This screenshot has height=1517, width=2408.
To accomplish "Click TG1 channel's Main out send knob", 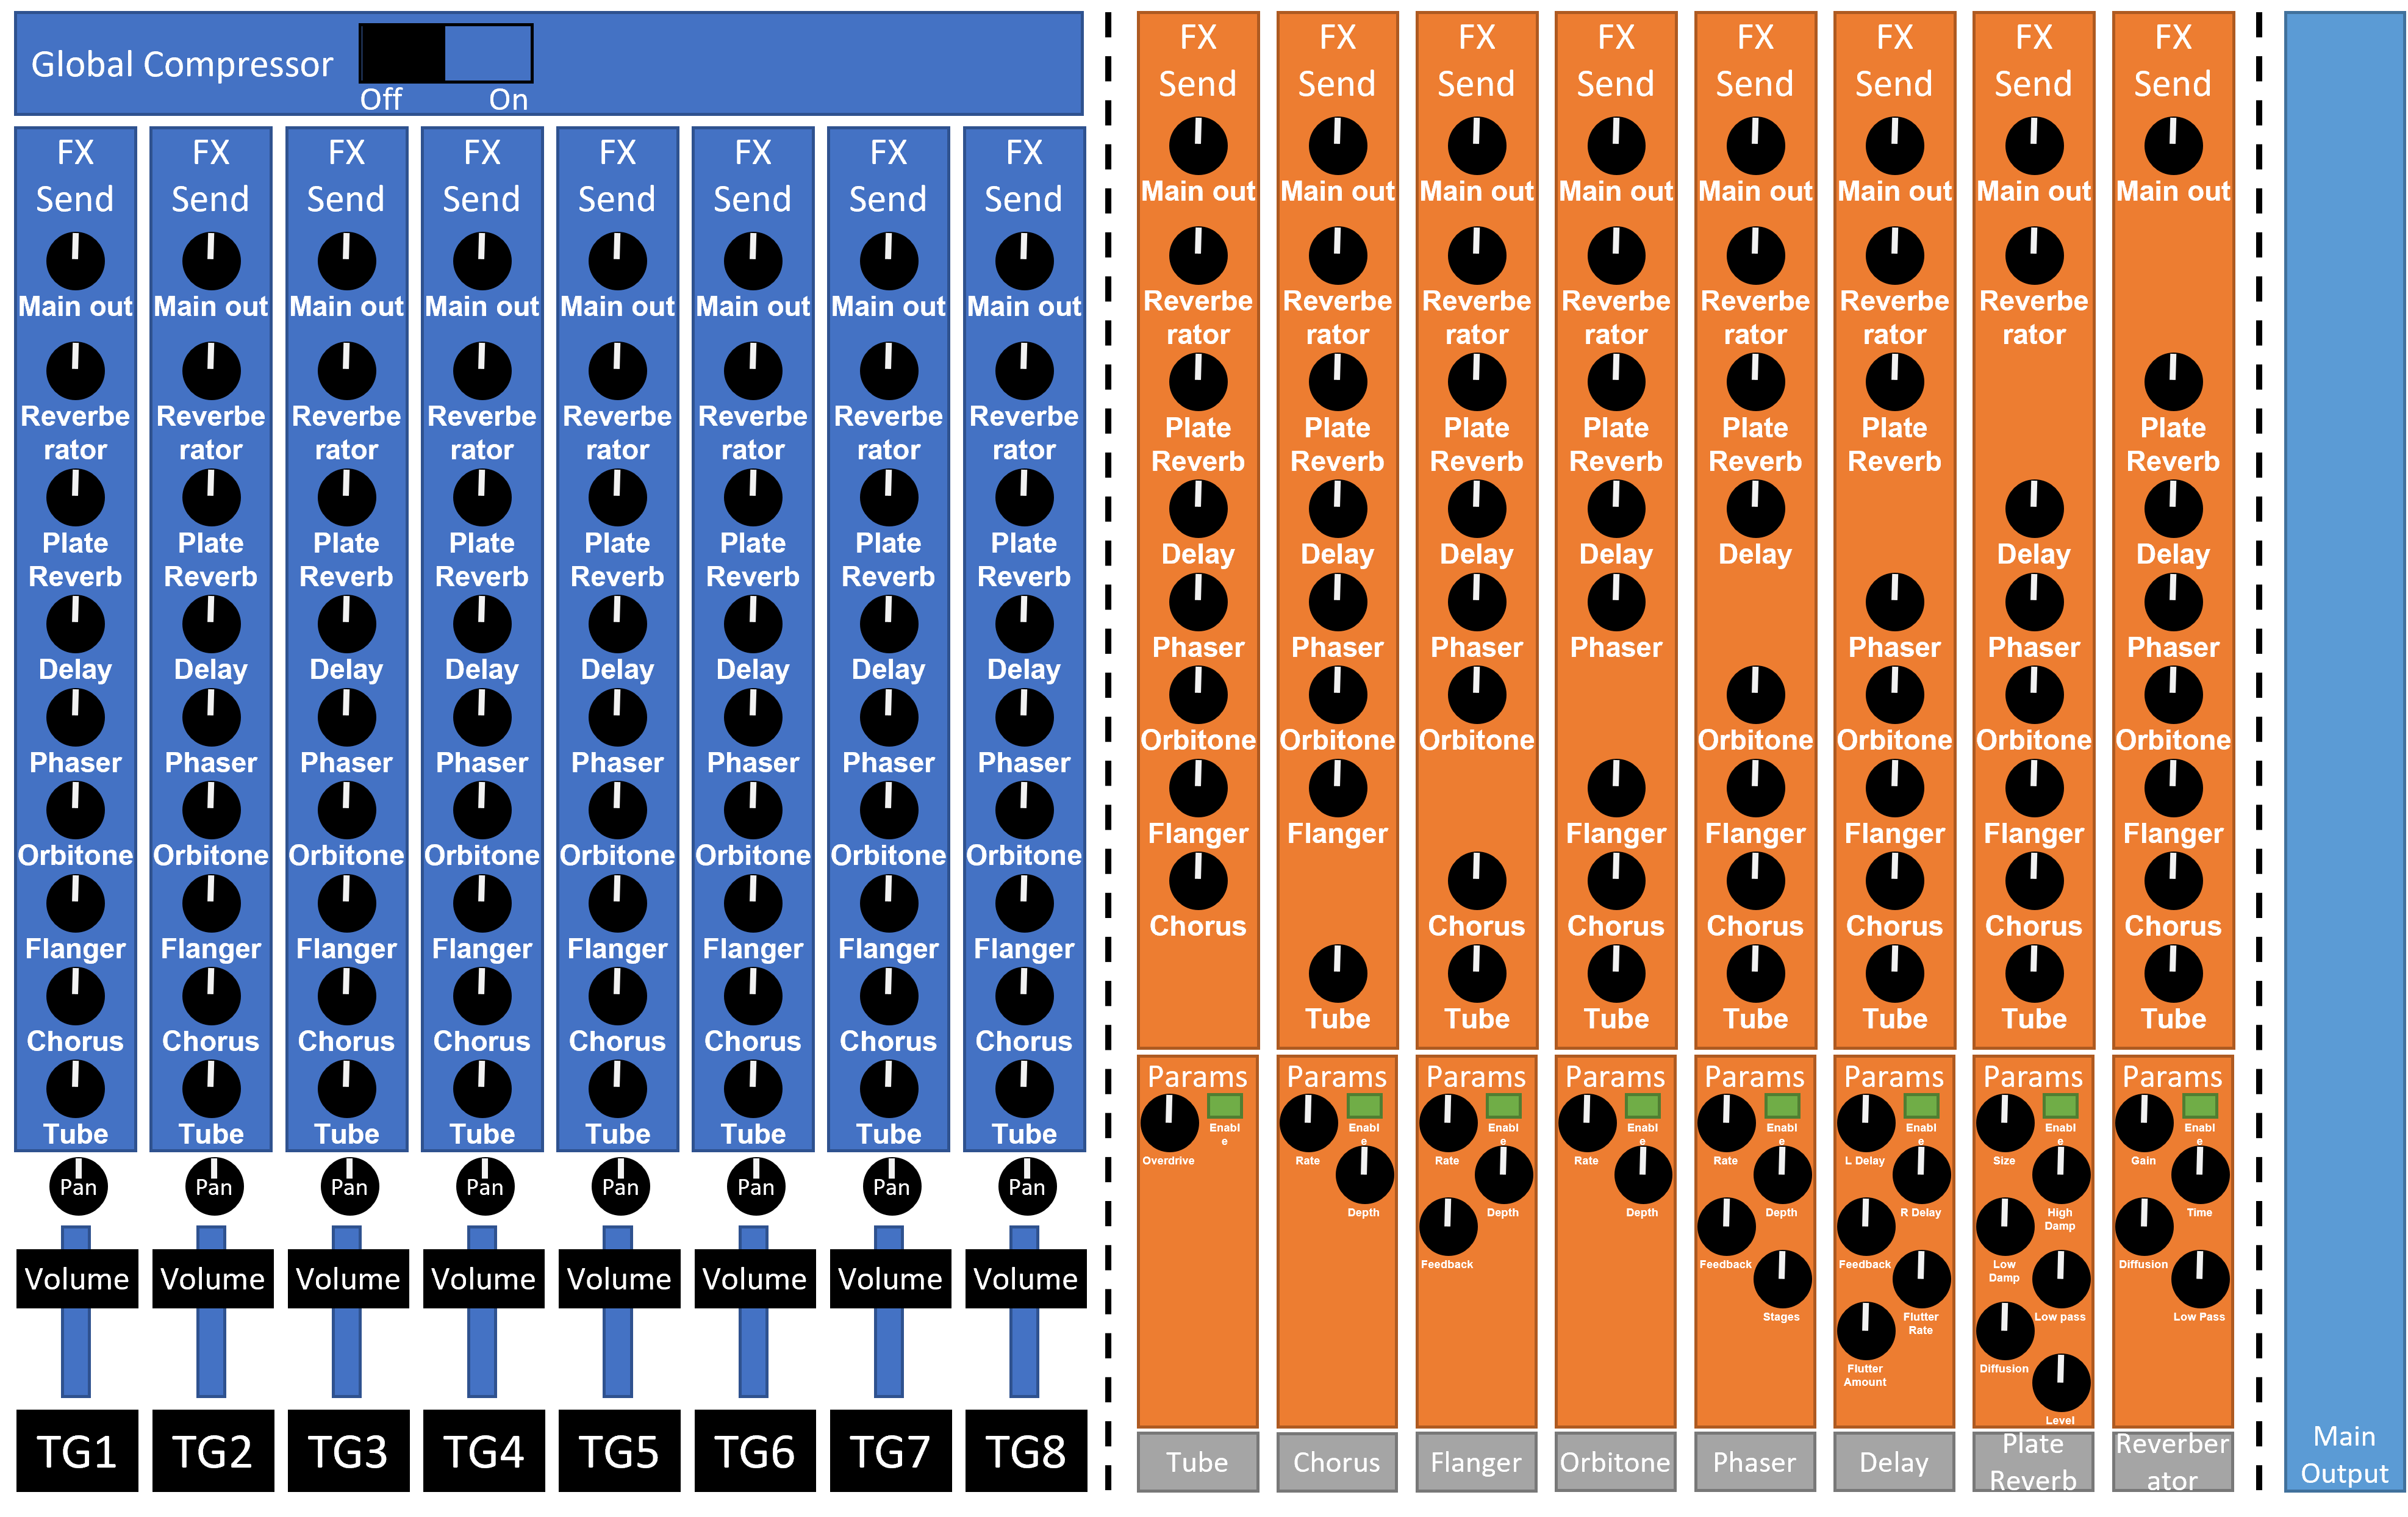I will (x=75, y=261).
